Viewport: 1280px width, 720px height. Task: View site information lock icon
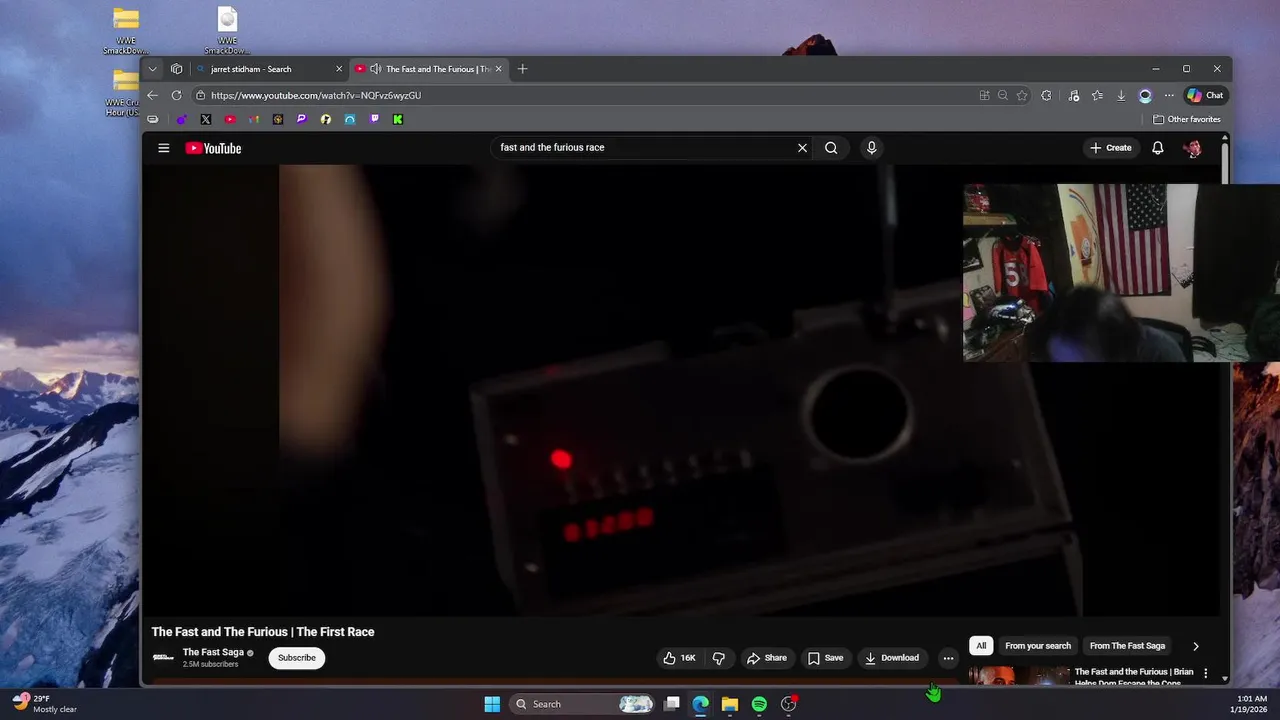(x=201, y=95)
